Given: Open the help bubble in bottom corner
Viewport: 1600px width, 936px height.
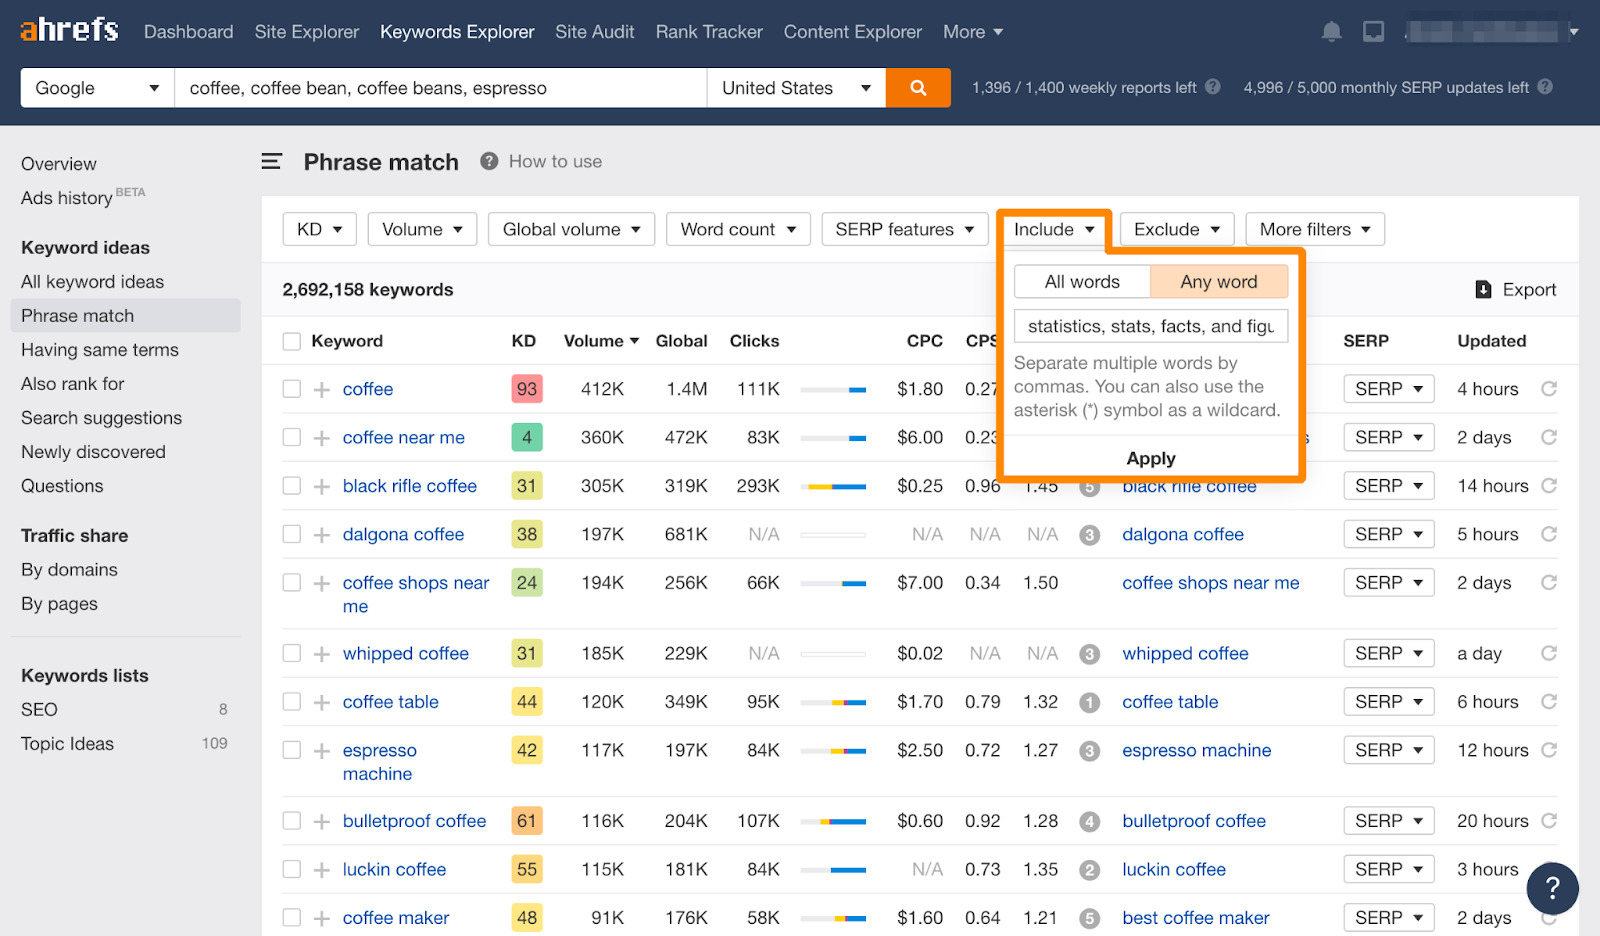Looking at the screenshot, I should tap(1552, 888).
